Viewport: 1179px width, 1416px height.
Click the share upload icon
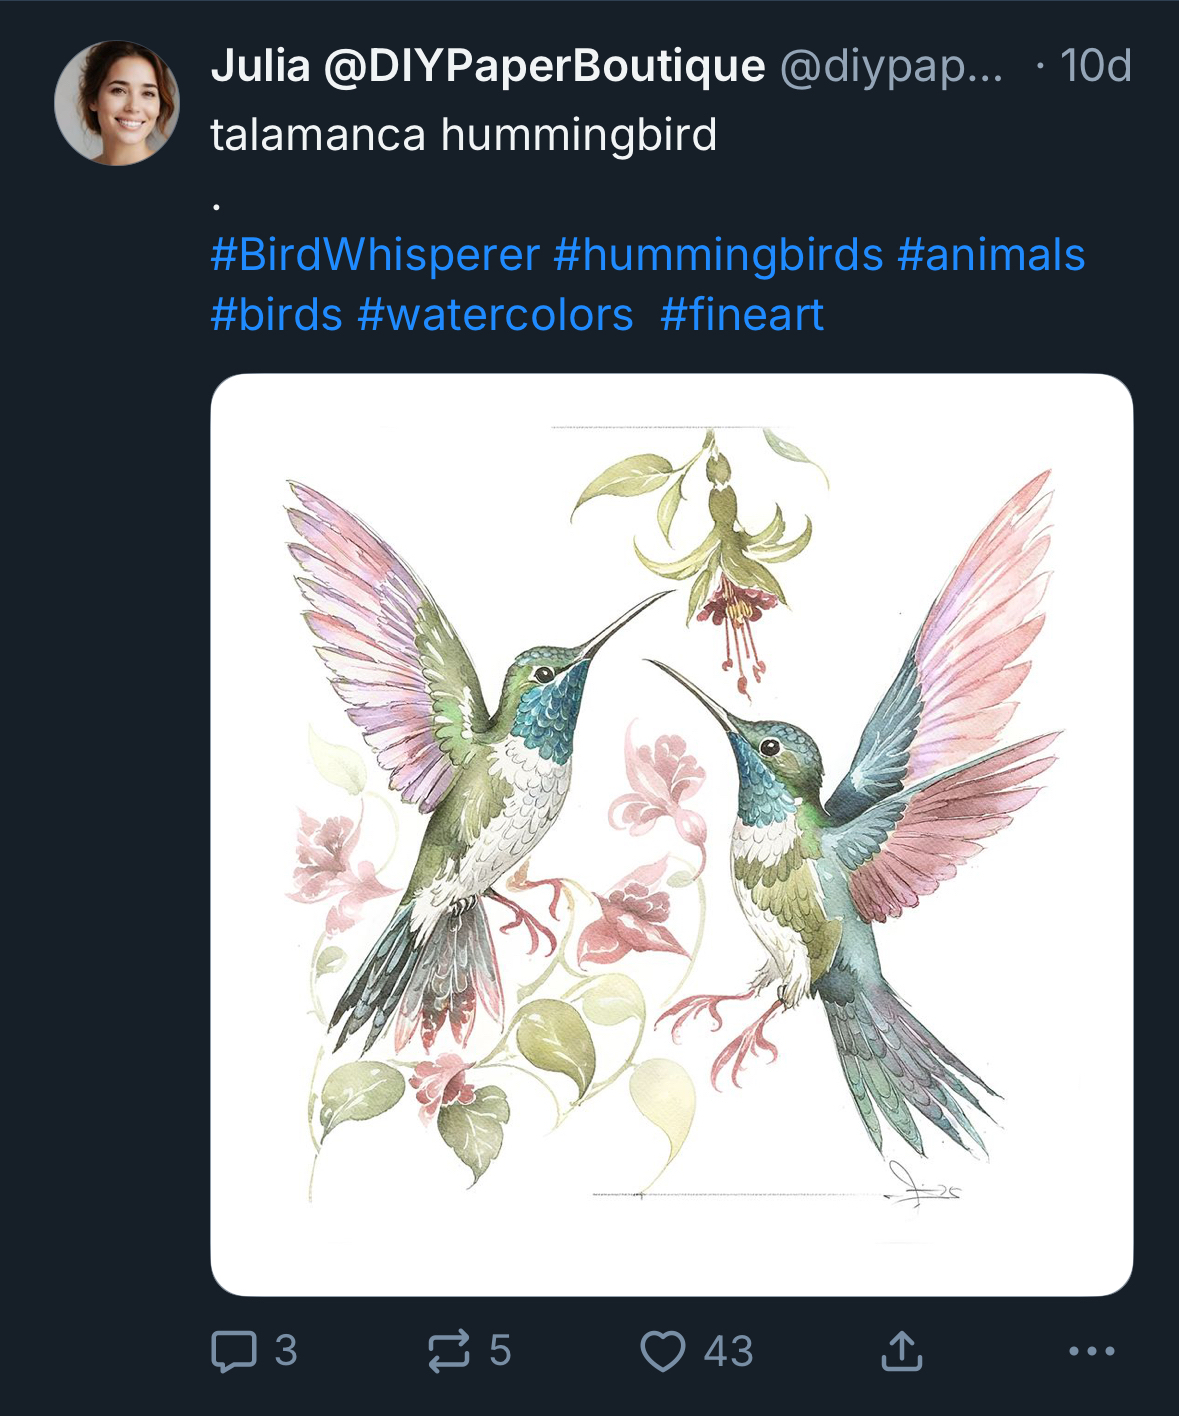(x=901, y=1351)
